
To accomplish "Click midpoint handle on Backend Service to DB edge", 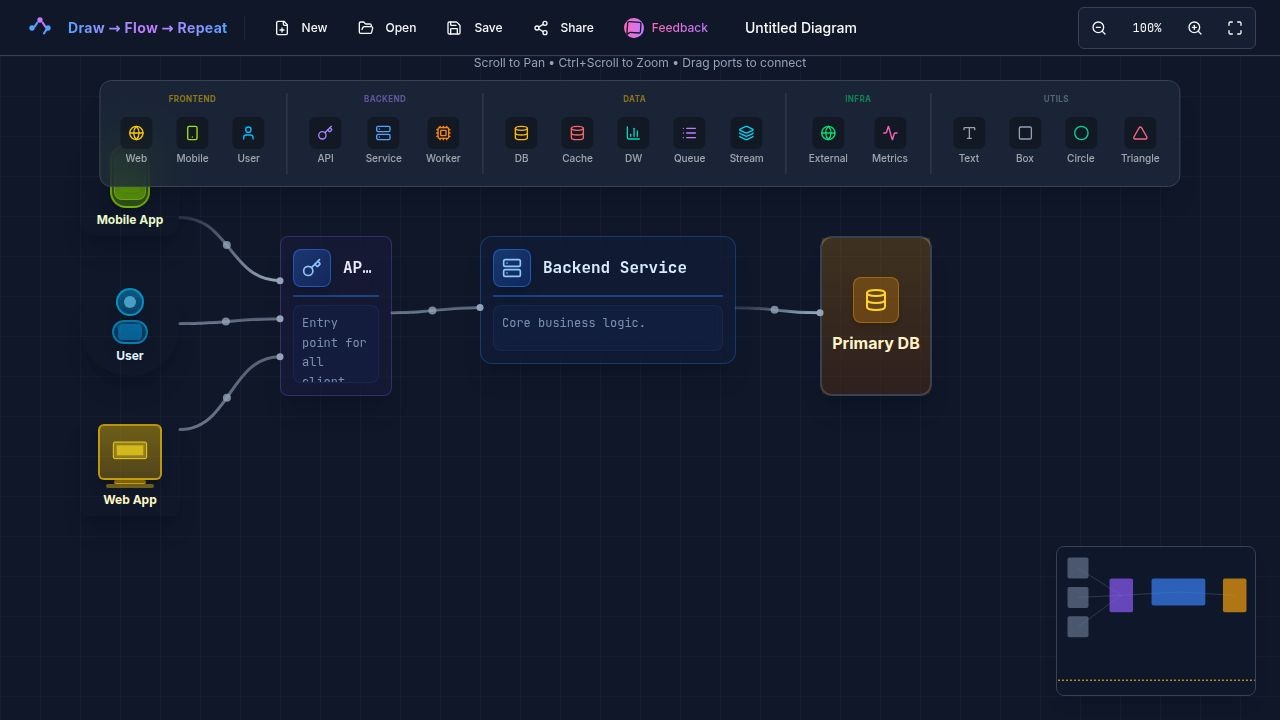I will click(x=774, y=310).
